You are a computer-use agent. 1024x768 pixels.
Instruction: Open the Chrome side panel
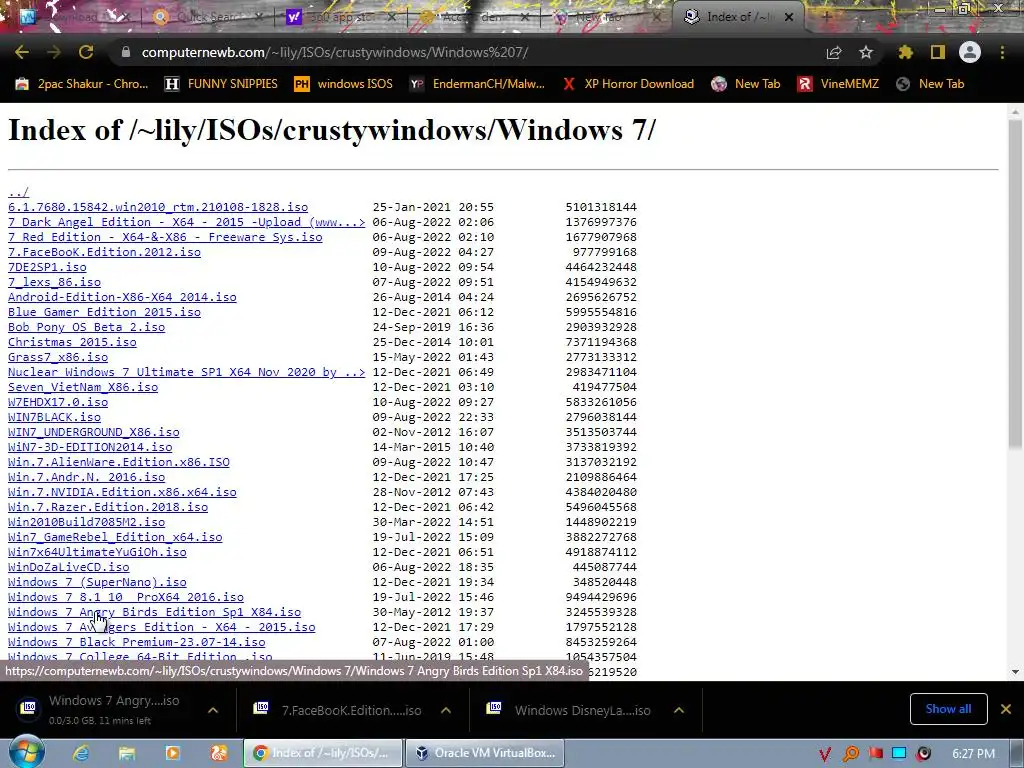click(938, 52)
